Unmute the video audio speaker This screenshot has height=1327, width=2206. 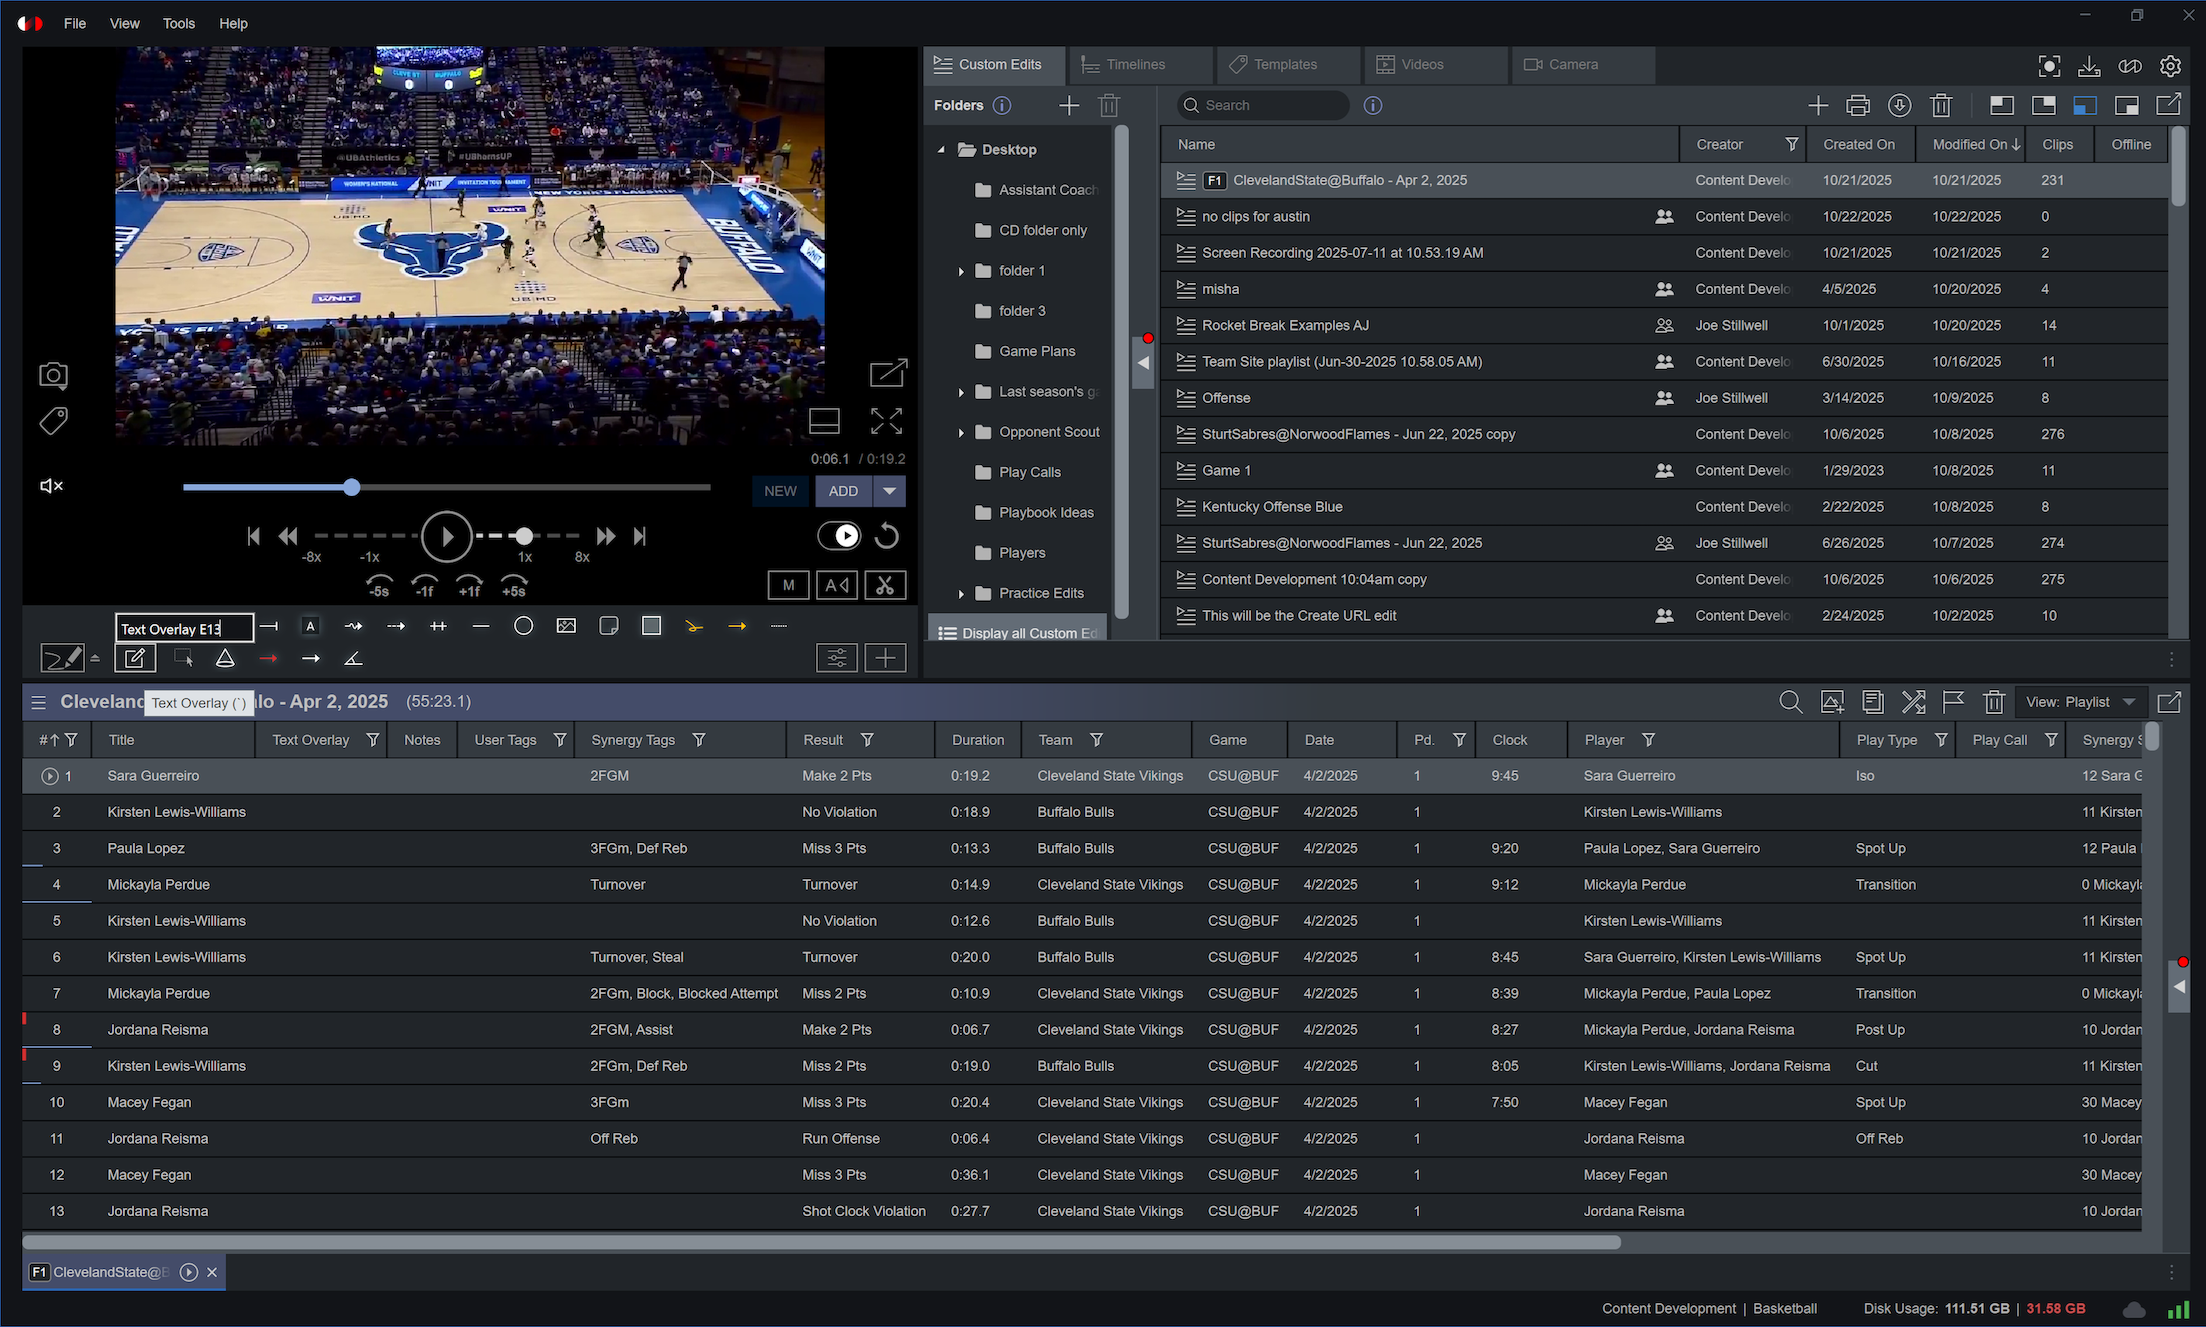(51, 486)
